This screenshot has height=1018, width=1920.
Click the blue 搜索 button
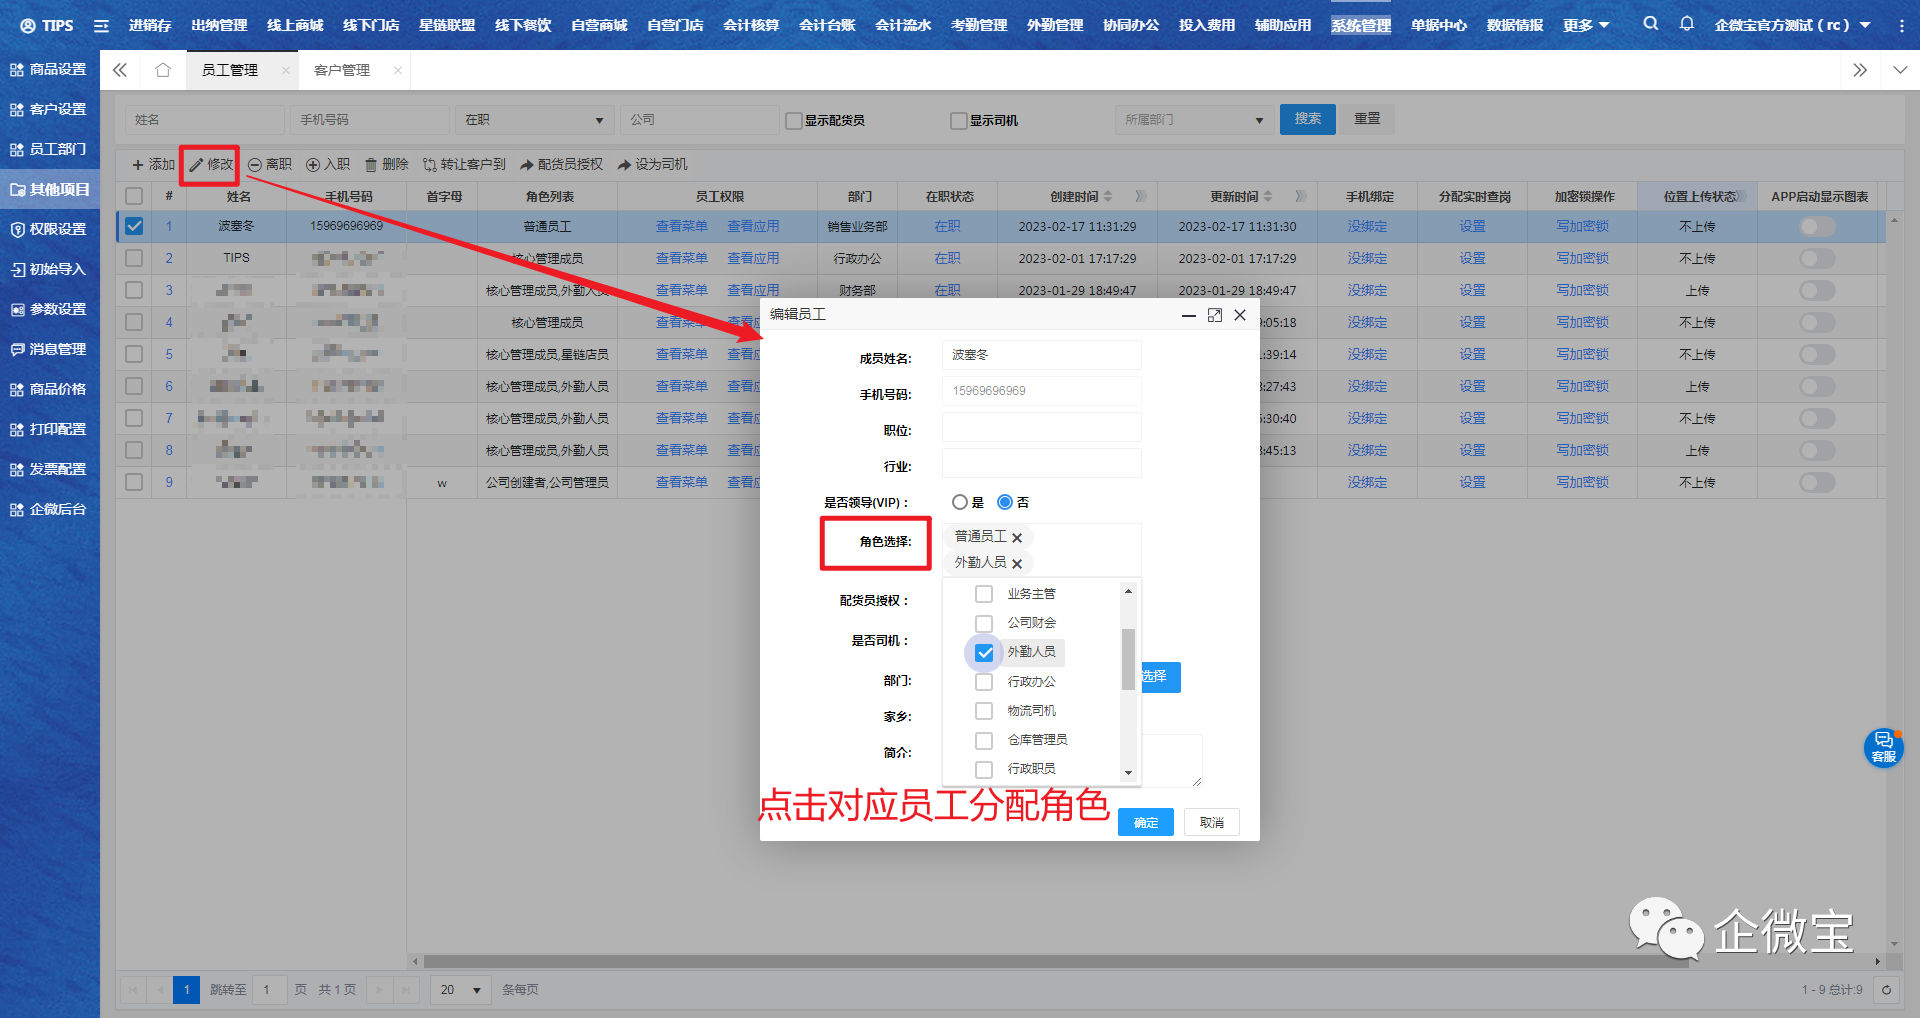click(x=1307, y=119)
